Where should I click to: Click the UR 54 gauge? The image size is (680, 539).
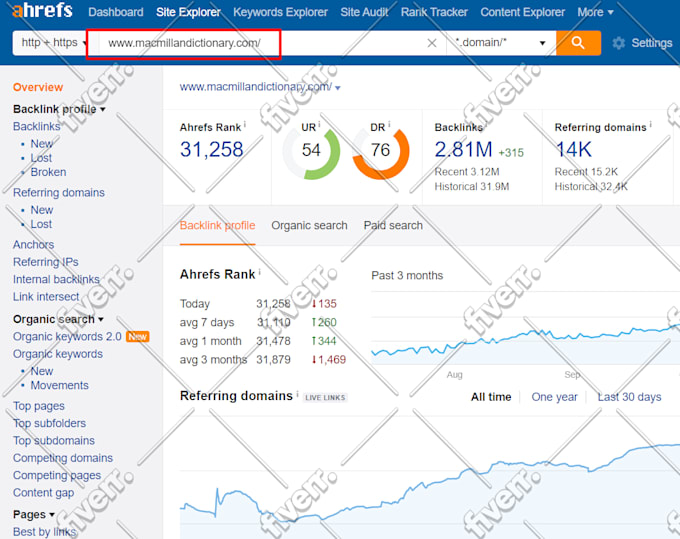pos(311,151)
